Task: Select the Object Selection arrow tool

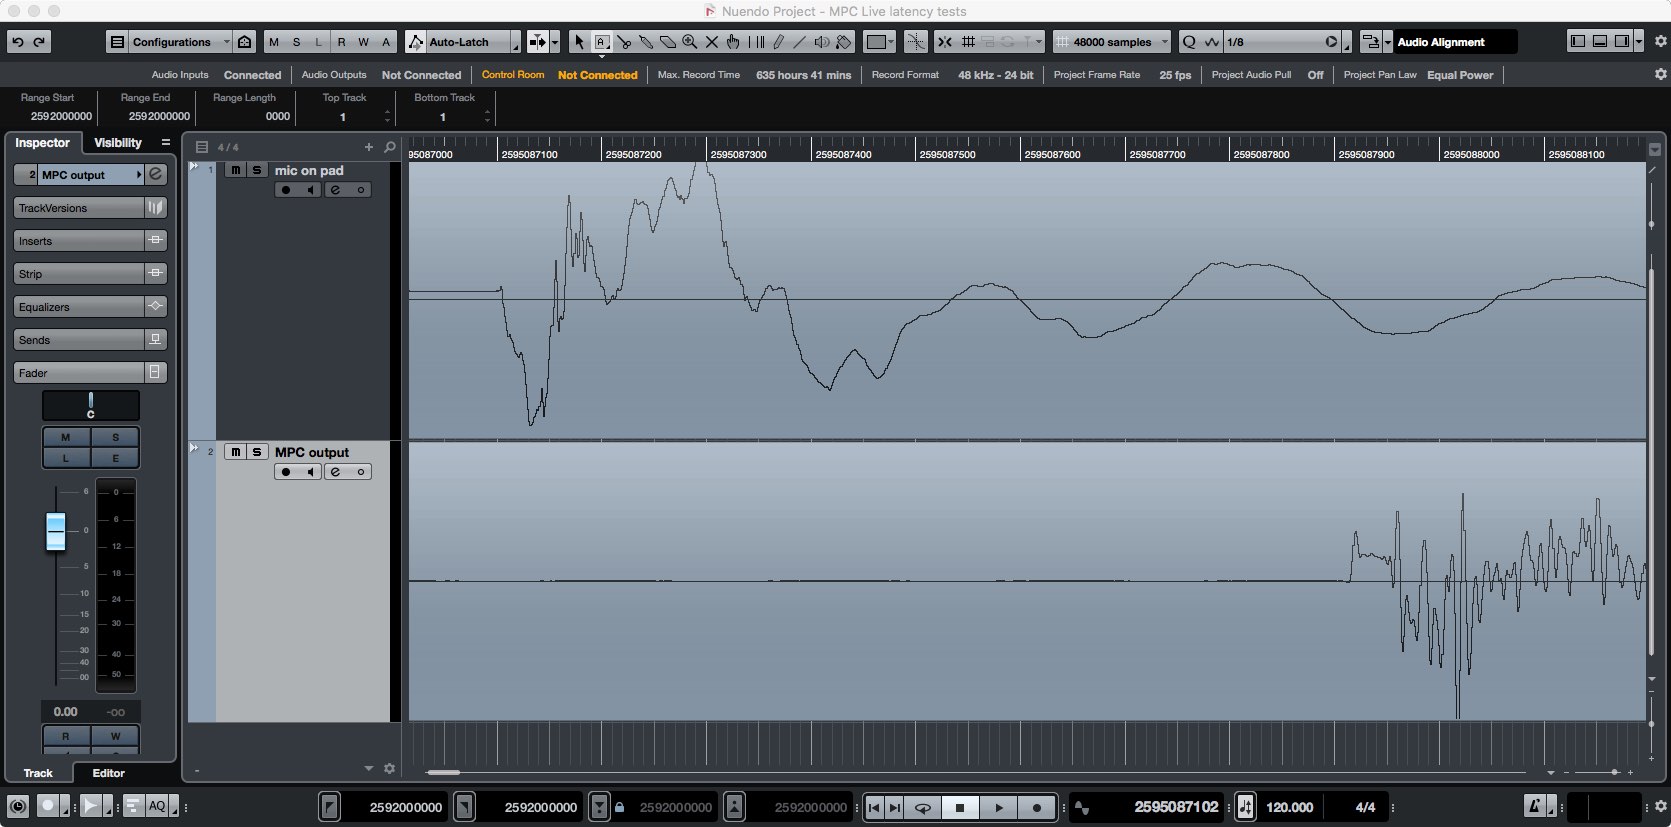Action: 579,42
